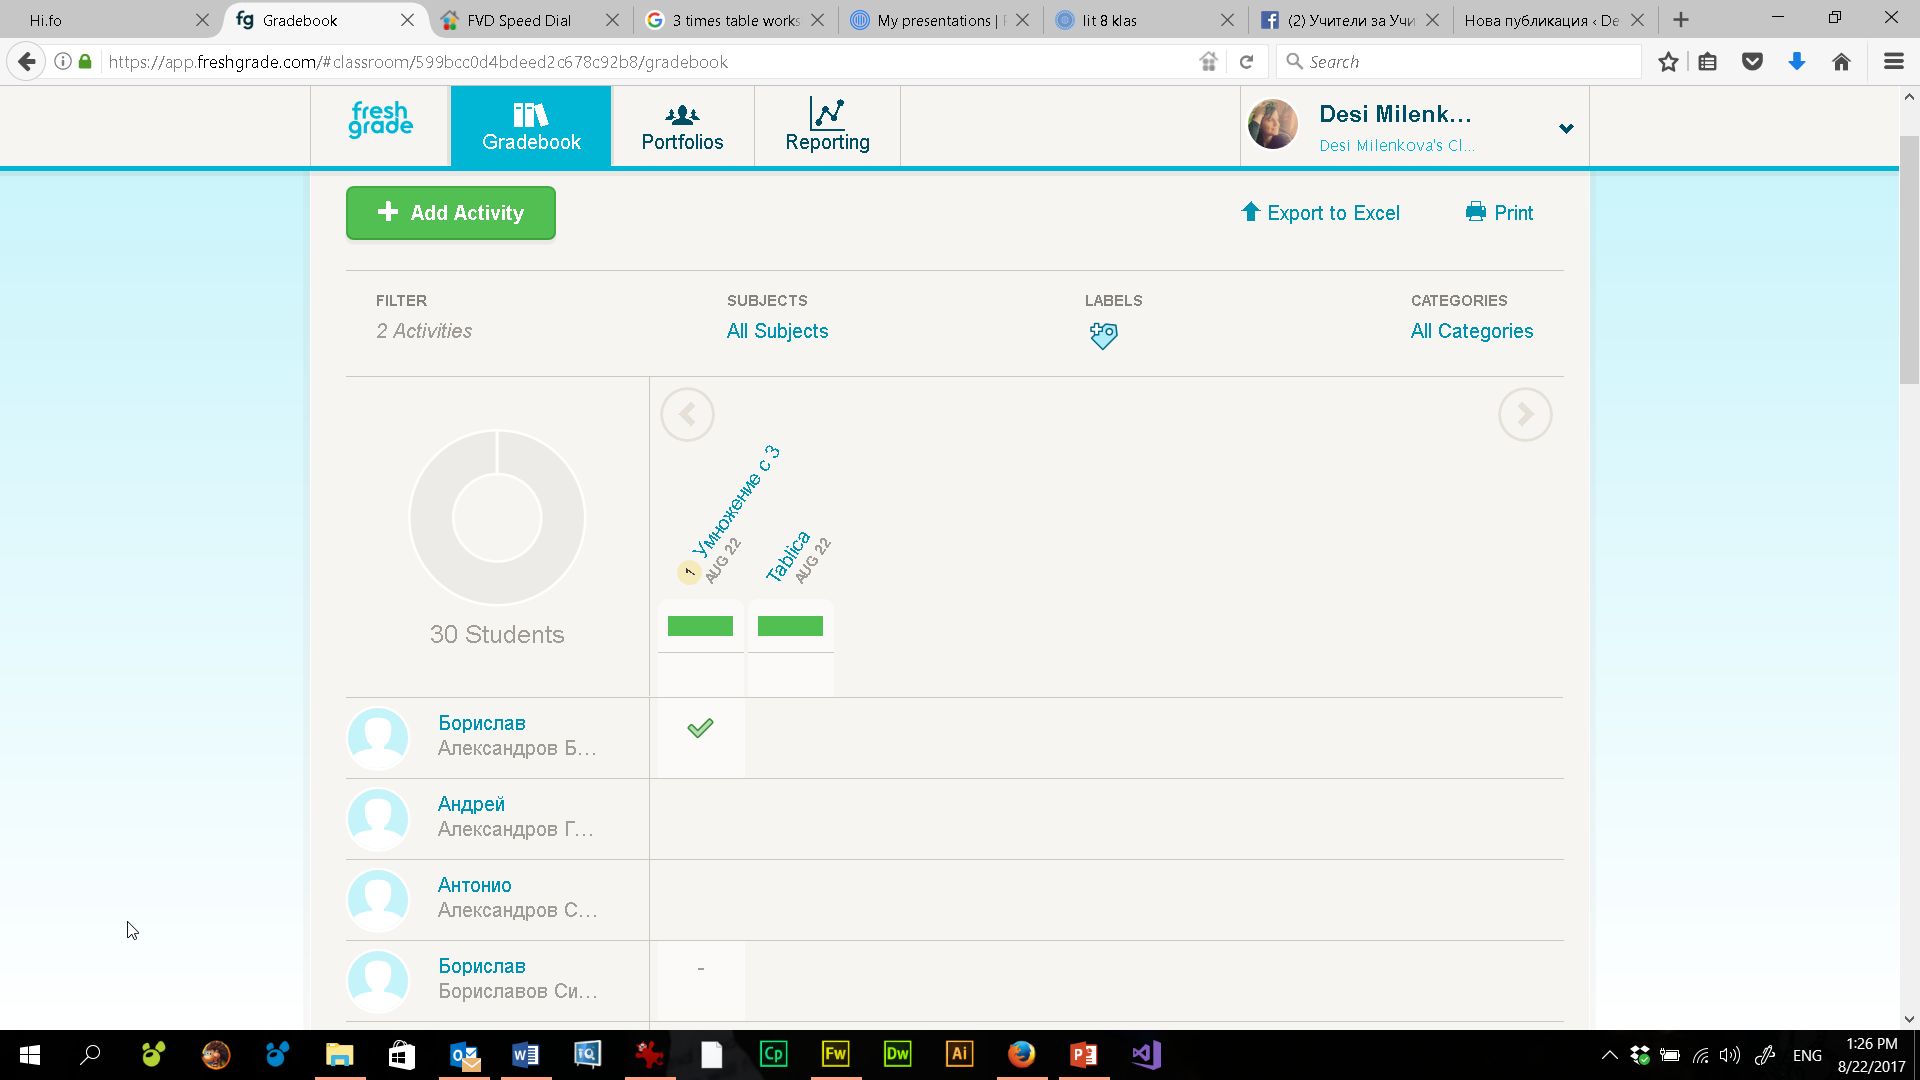Click the Print printer icon
1920x1080 pixels.
(1475, 212)
